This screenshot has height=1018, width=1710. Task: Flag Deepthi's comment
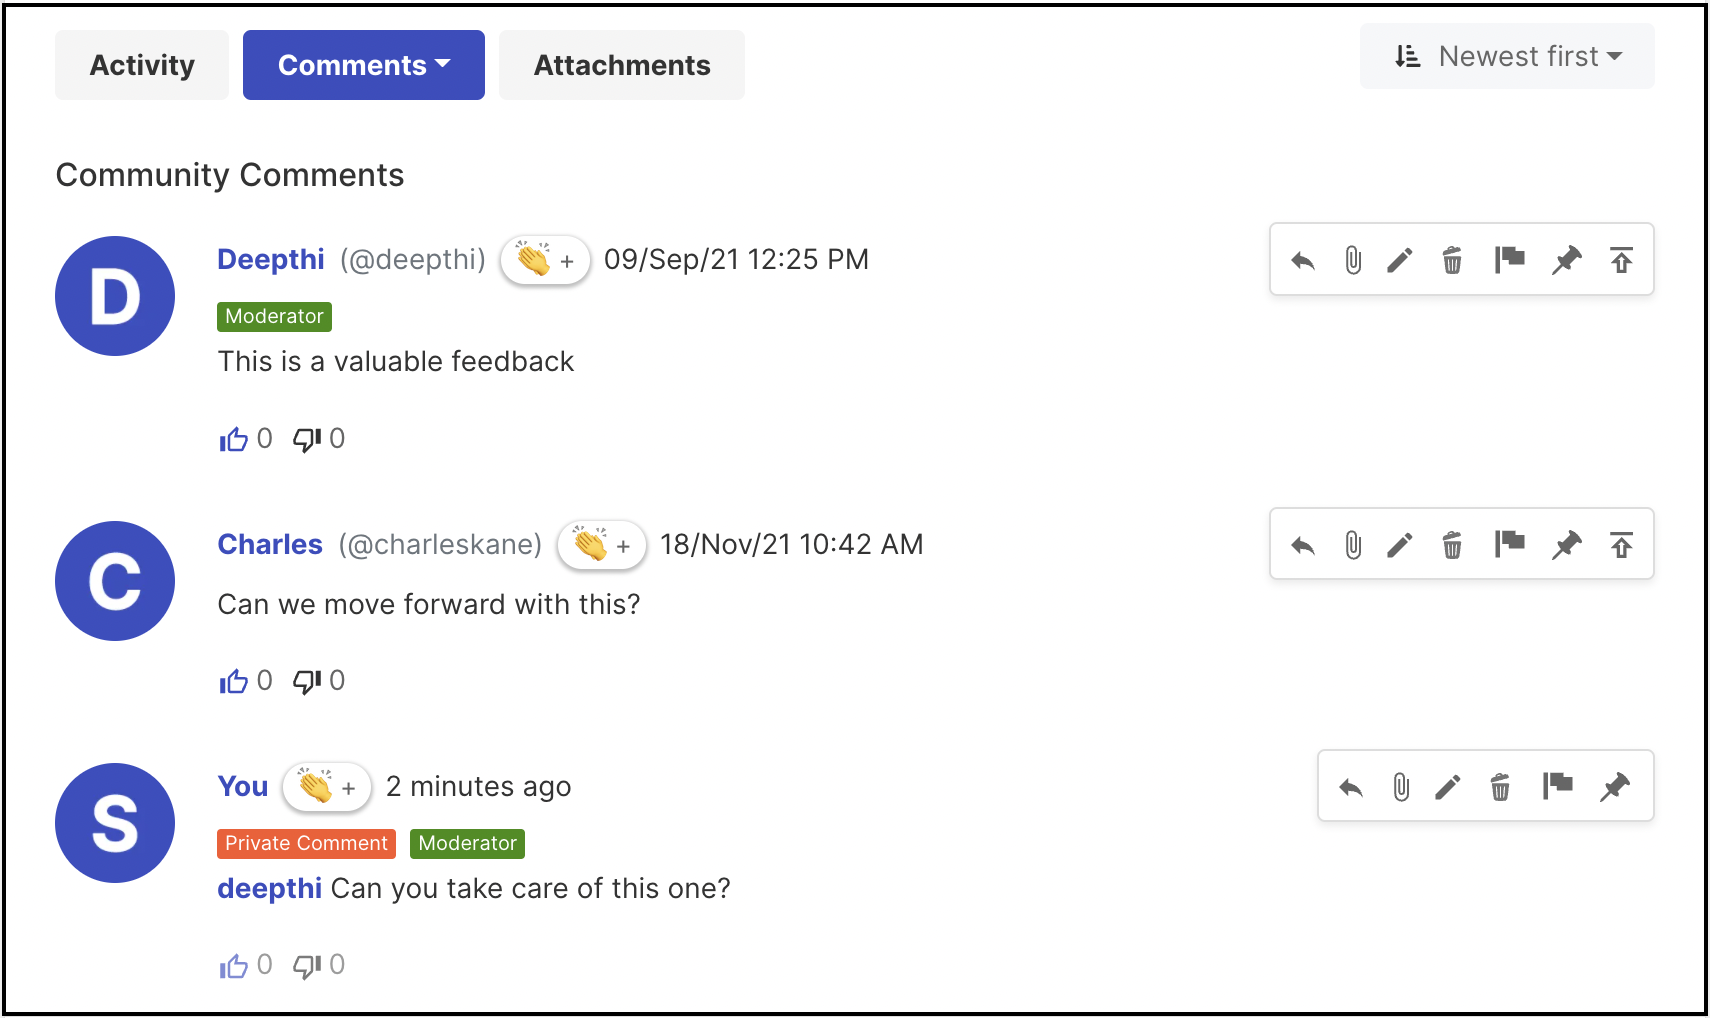pyautogui.click(x=1509, y=260)
